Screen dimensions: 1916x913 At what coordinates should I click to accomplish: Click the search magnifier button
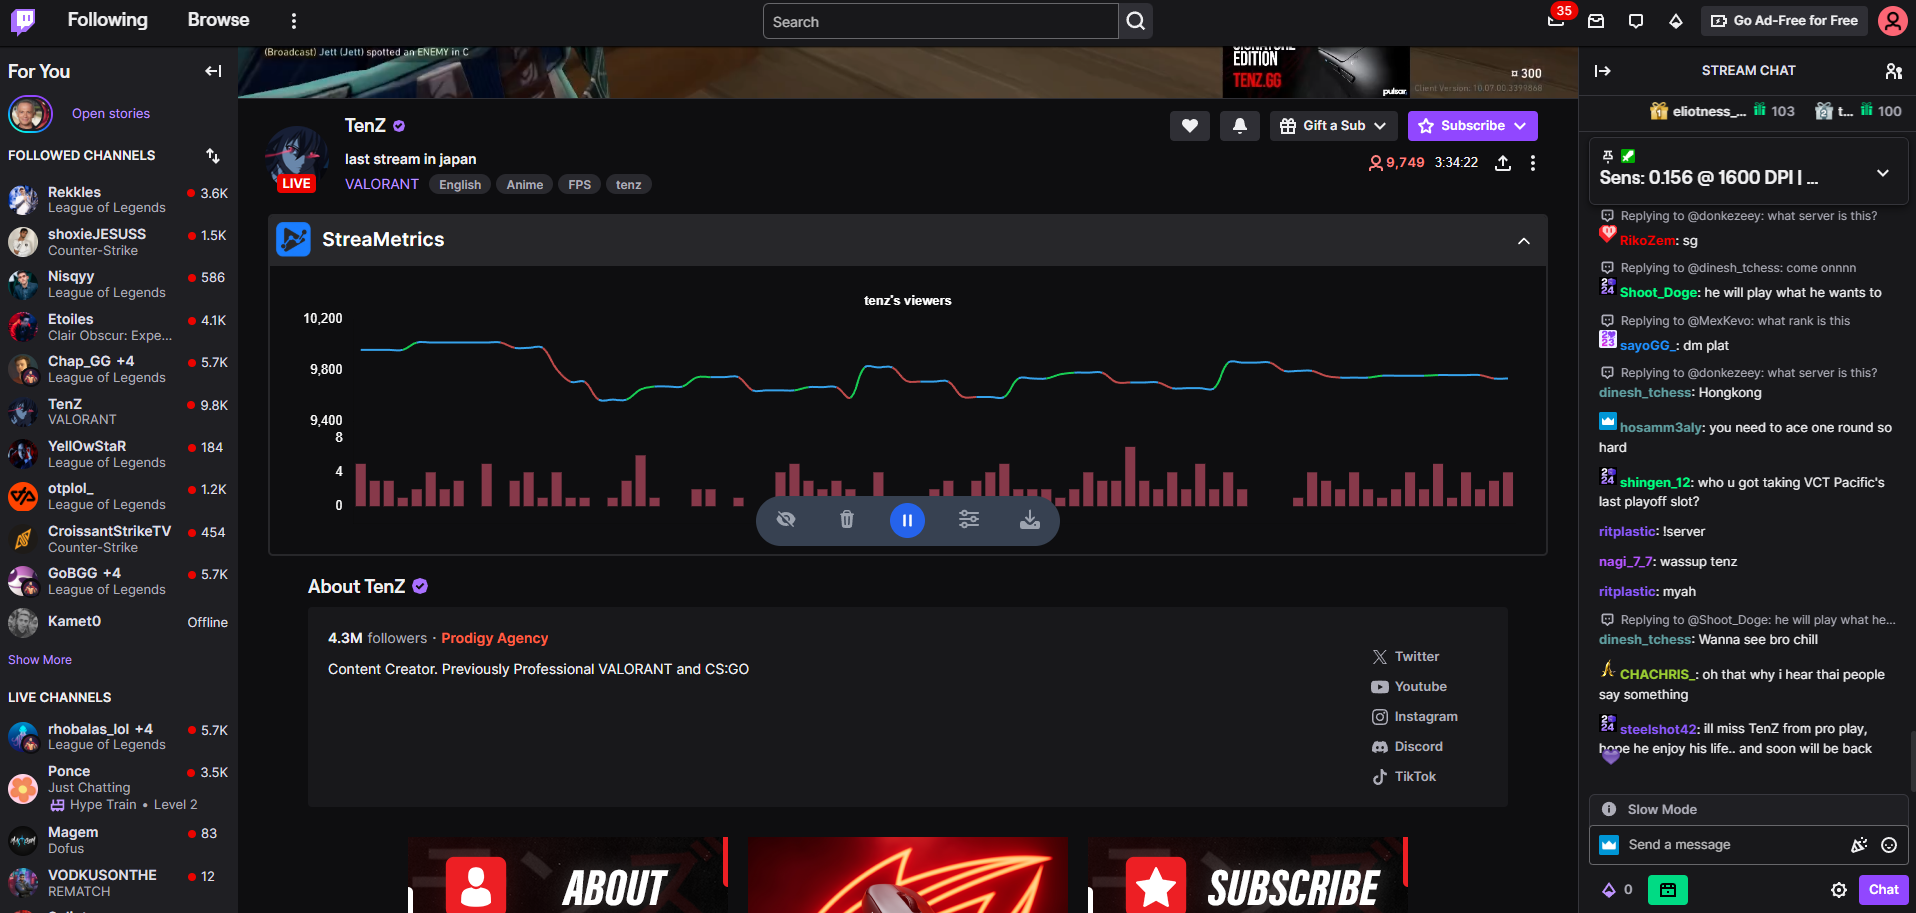tap(1136, 21)
